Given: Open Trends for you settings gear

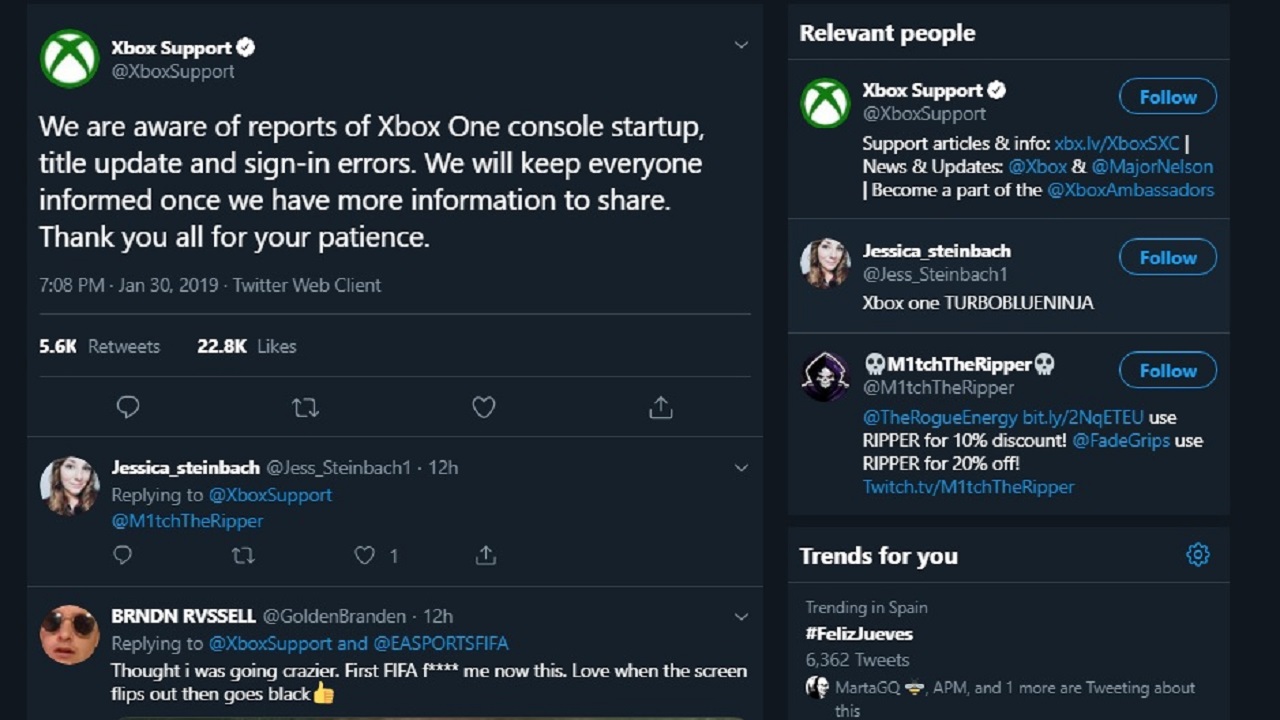Looking at the screenshot, I should point(1198,555).
